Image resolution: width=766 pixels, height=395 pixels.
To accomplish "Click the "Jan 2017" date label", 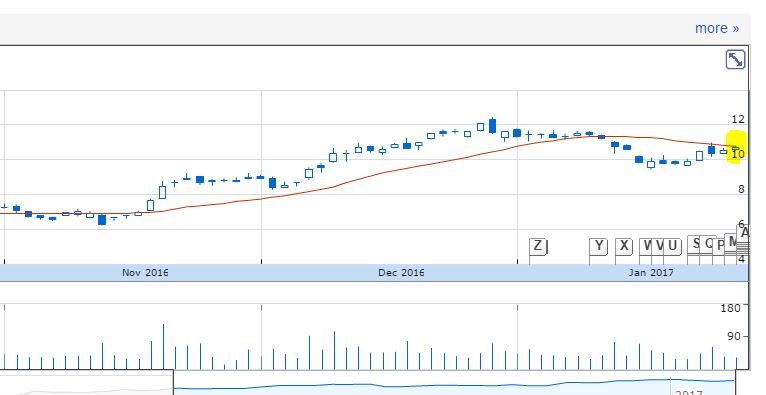I will click(x=651, y=272).
